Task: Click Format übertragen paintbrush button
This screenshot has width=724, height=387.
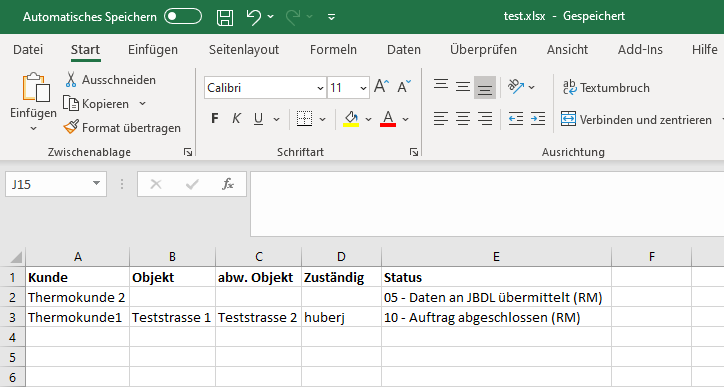Action: (122, 127)
